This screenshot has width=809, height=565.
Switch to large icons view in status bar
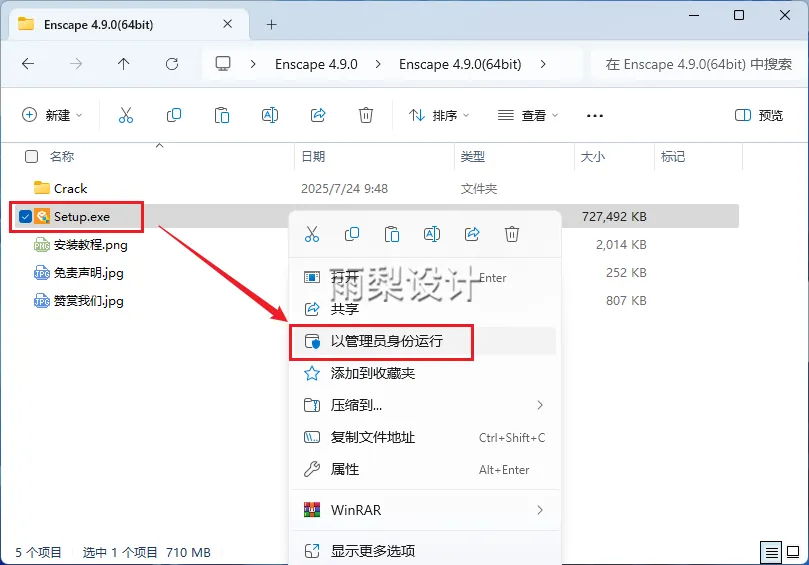click(x=793, y=553)
